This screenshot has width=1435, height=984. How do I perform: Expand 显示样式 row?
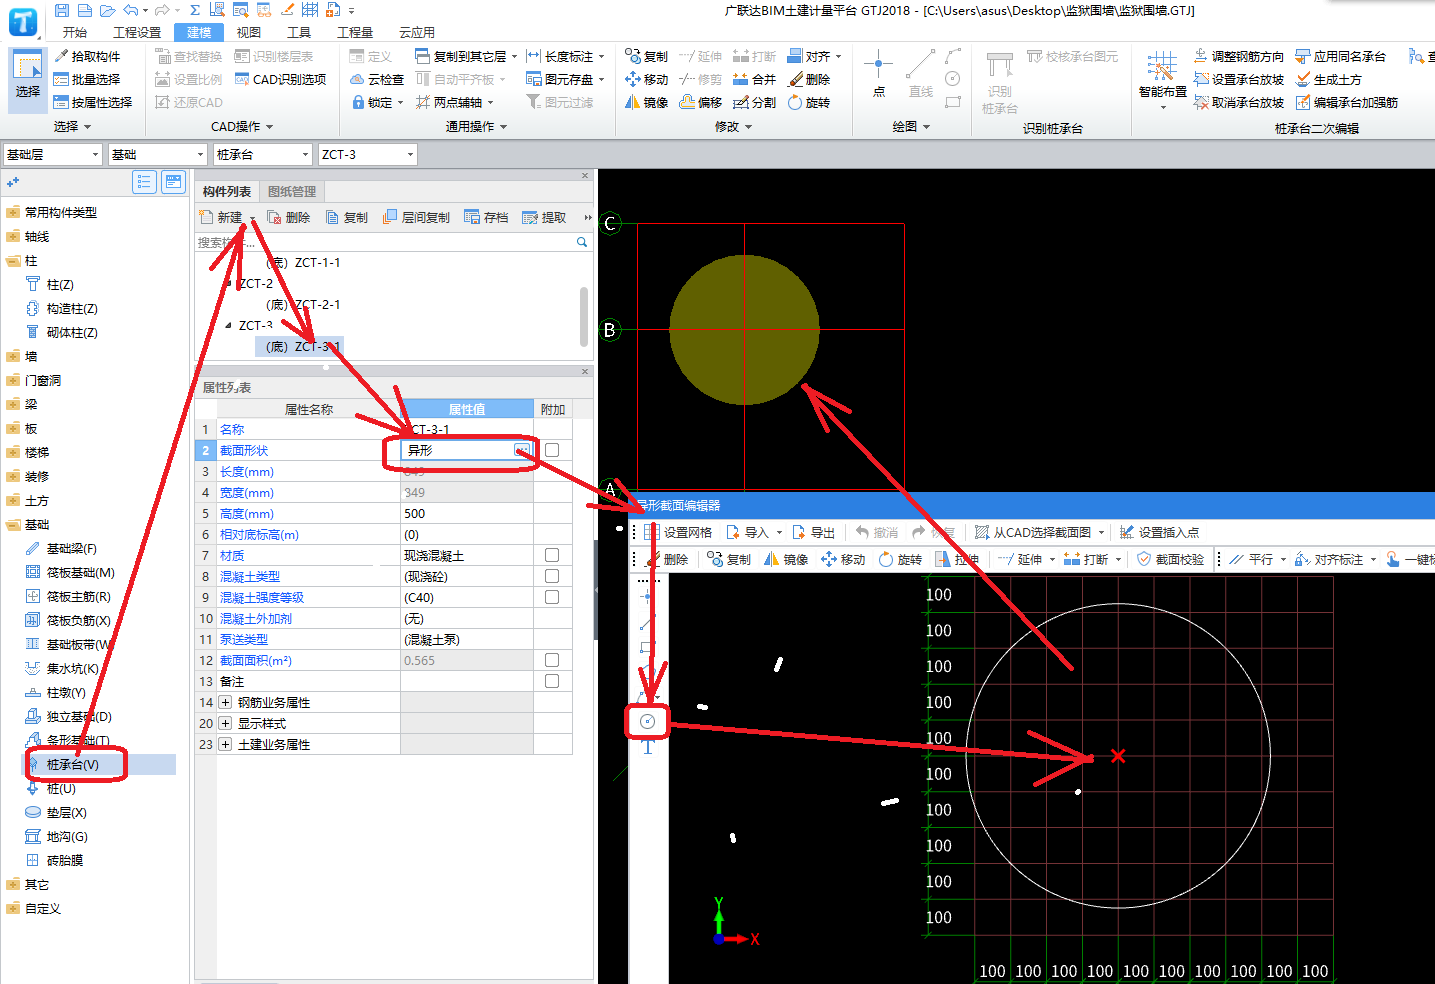coord(226,723)
